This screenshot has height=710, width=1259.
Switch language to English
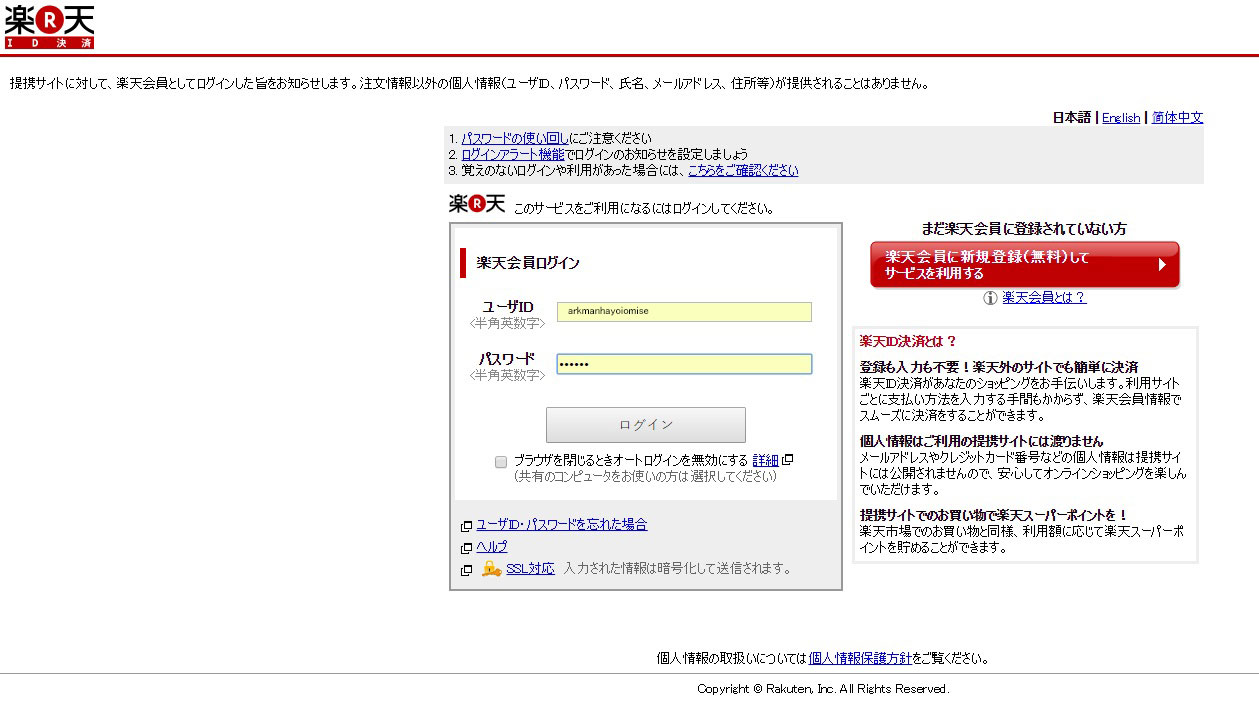(1121, 117)
